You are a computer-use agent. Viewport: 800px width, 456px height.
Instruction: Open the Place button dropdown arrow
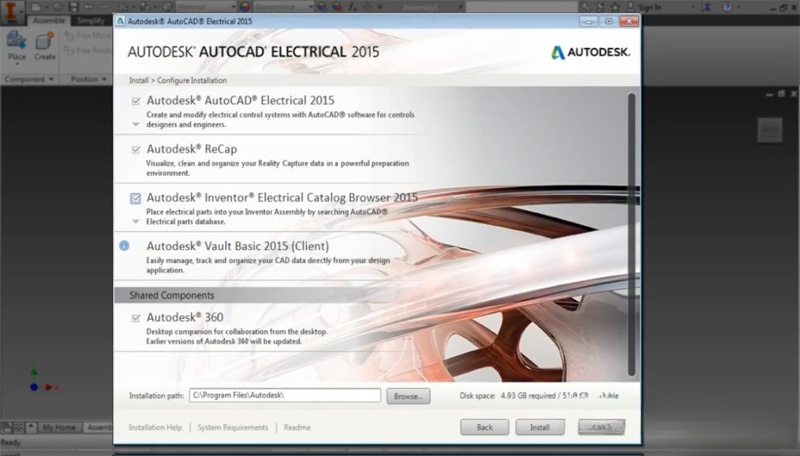pos(17,64)
